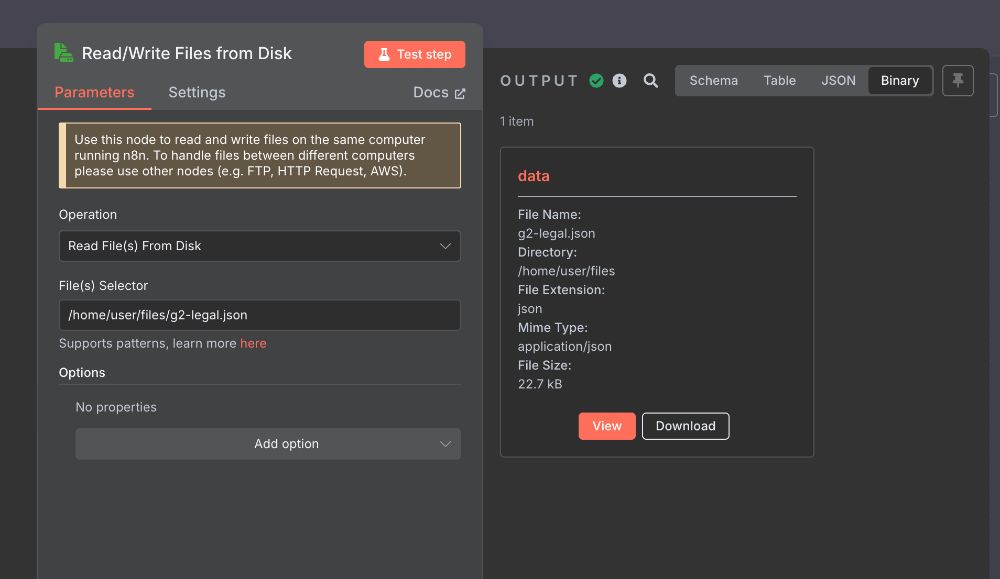The width and height of the screenshot is (1000, 579).
Task: Expand the Add option dropdown under Options
Action: click(x=268, y=443)
